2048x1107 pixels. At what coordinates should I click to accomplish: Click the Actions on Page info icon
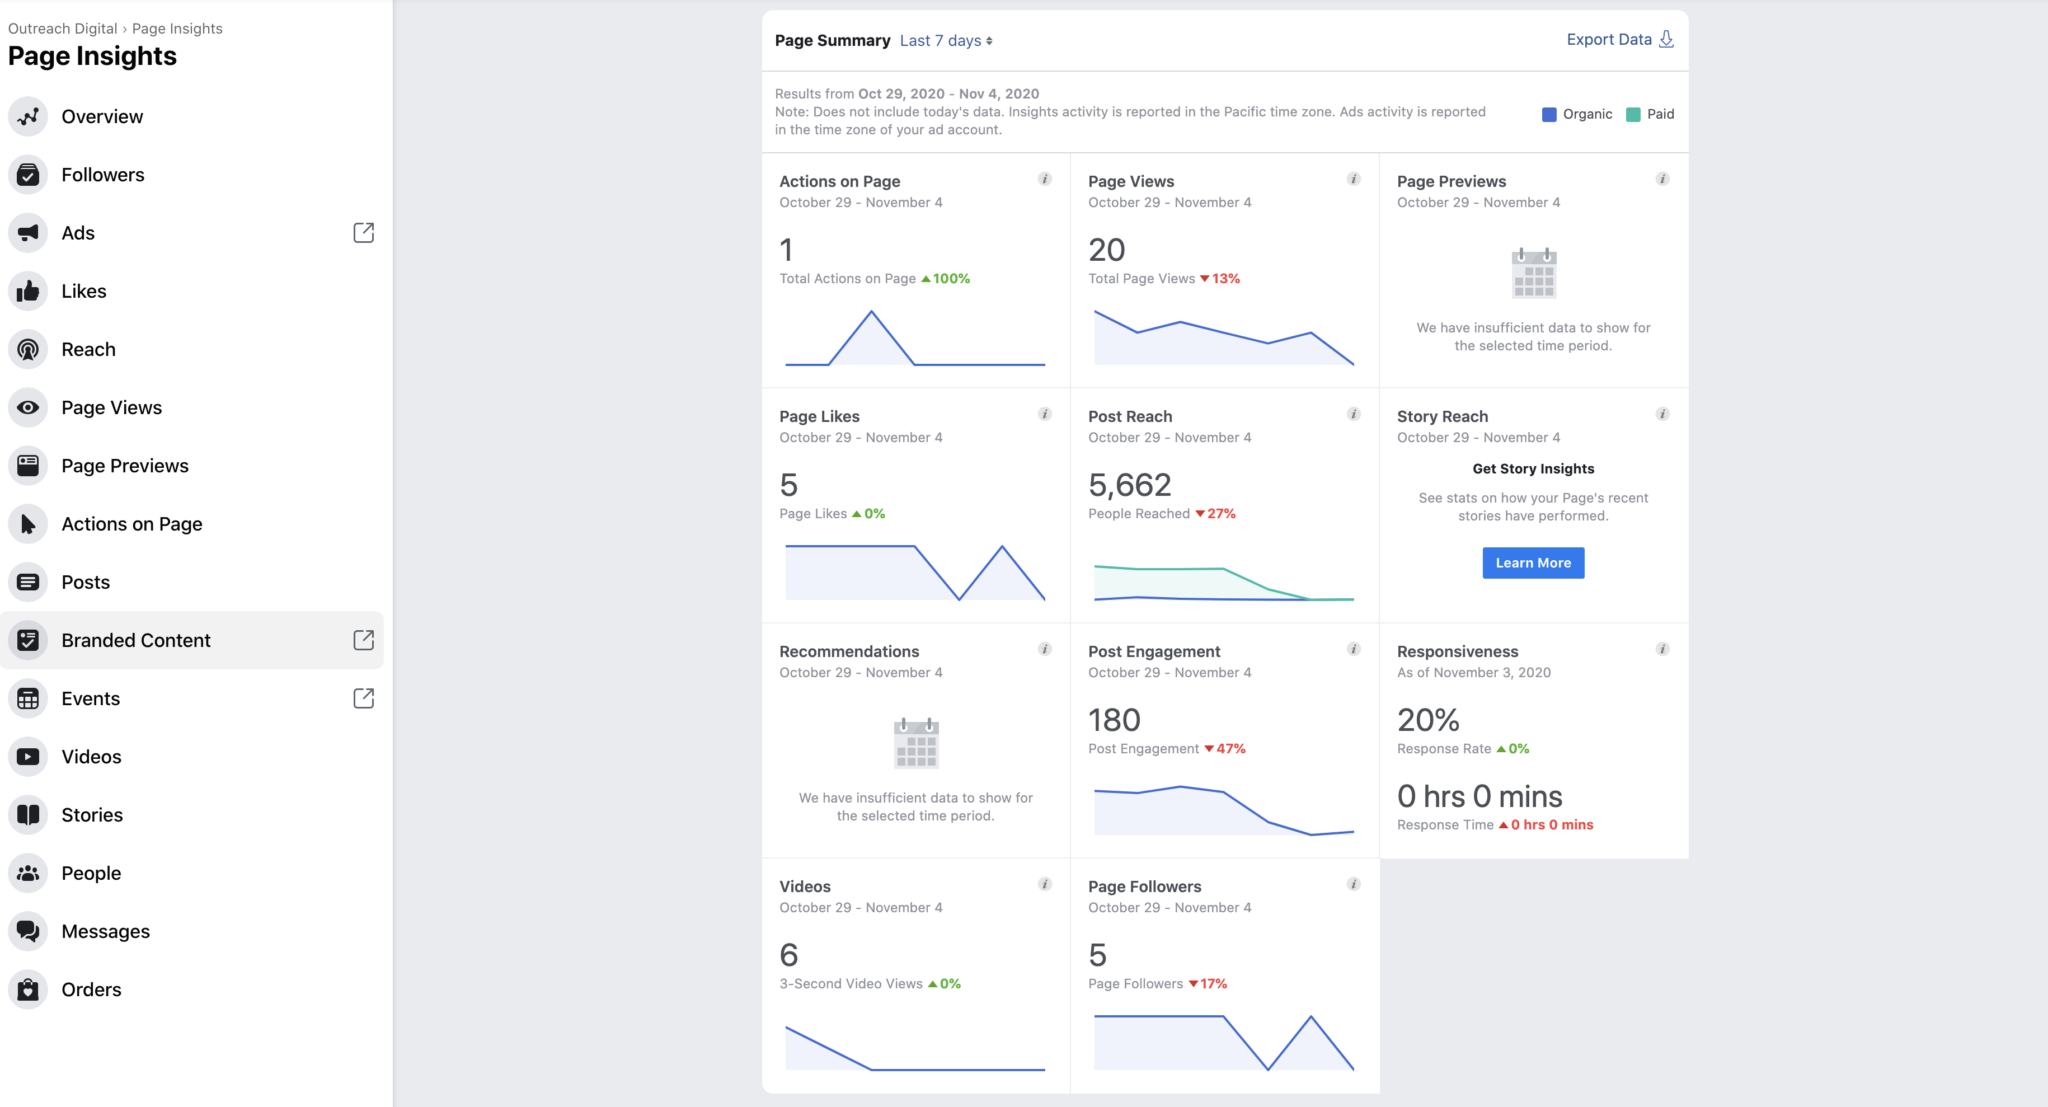point(1045,180)
